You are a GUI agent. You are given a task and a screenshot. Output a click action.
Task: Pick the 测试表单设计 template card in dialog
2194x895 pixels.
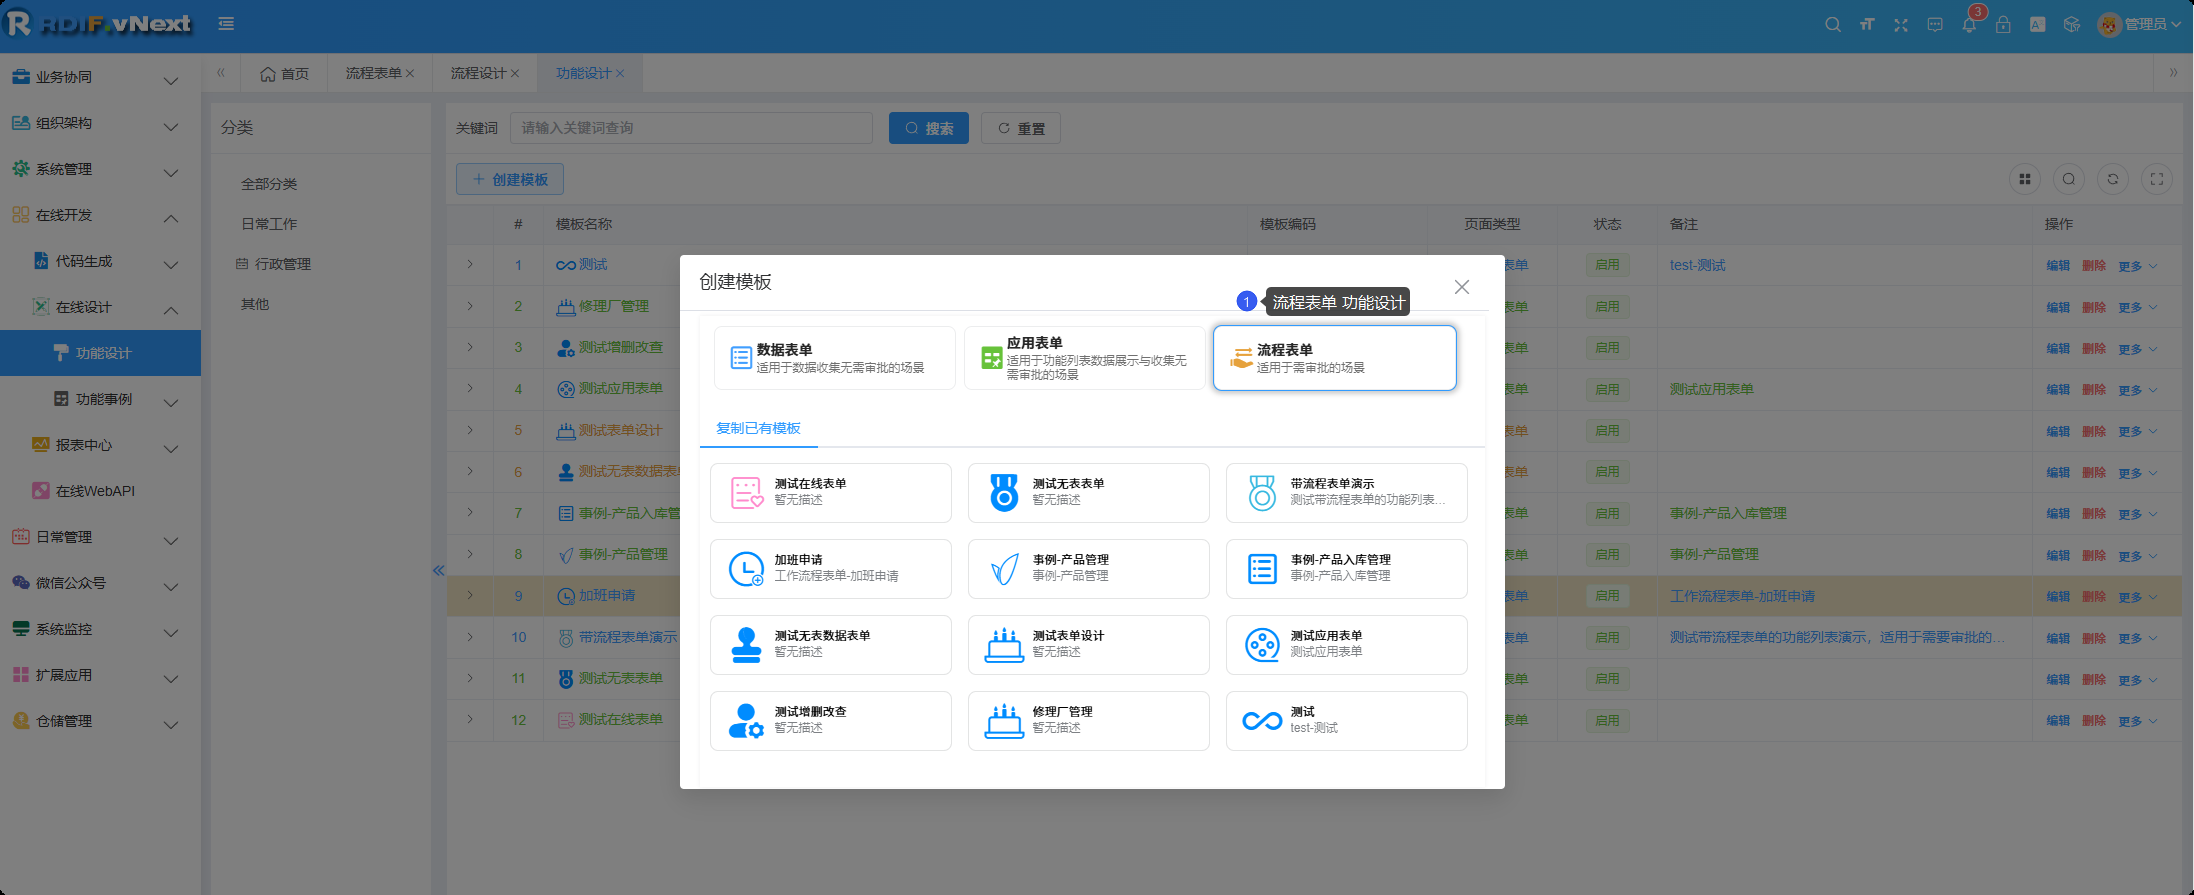[x=1088, y=644]
